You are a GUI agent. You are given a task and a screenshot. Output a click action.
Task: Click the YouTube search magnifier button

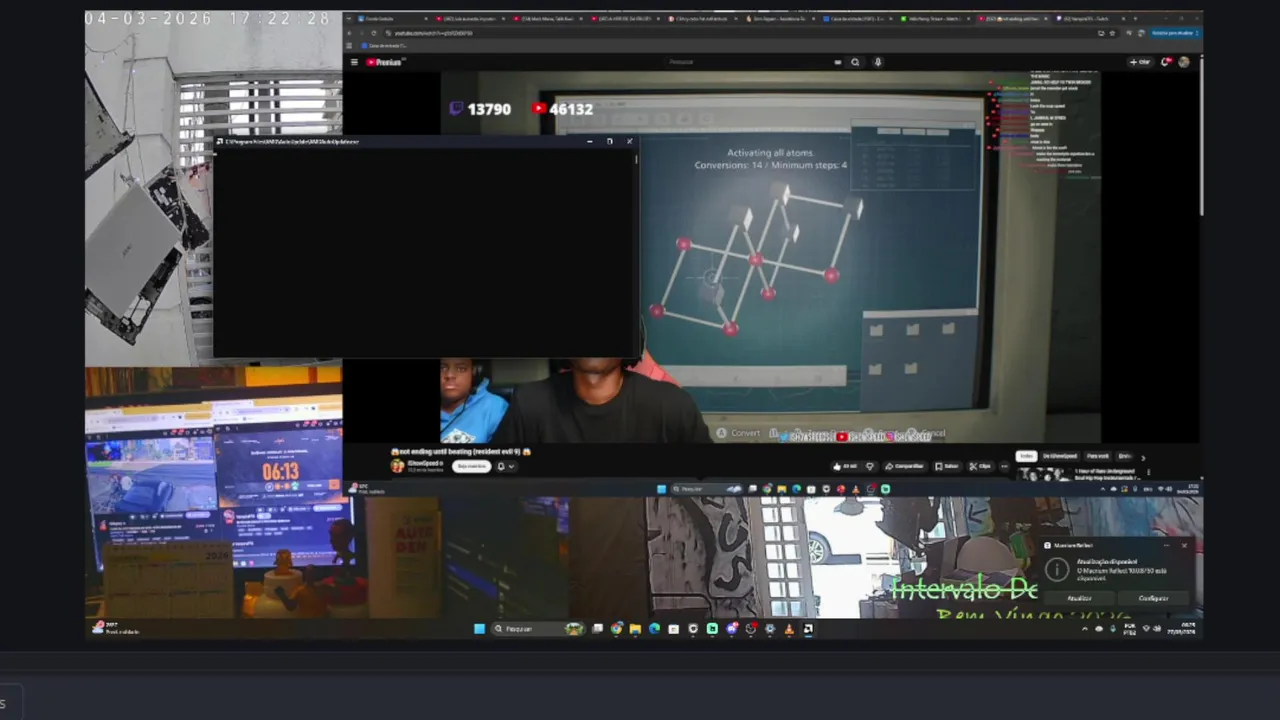tap(855, 62)
